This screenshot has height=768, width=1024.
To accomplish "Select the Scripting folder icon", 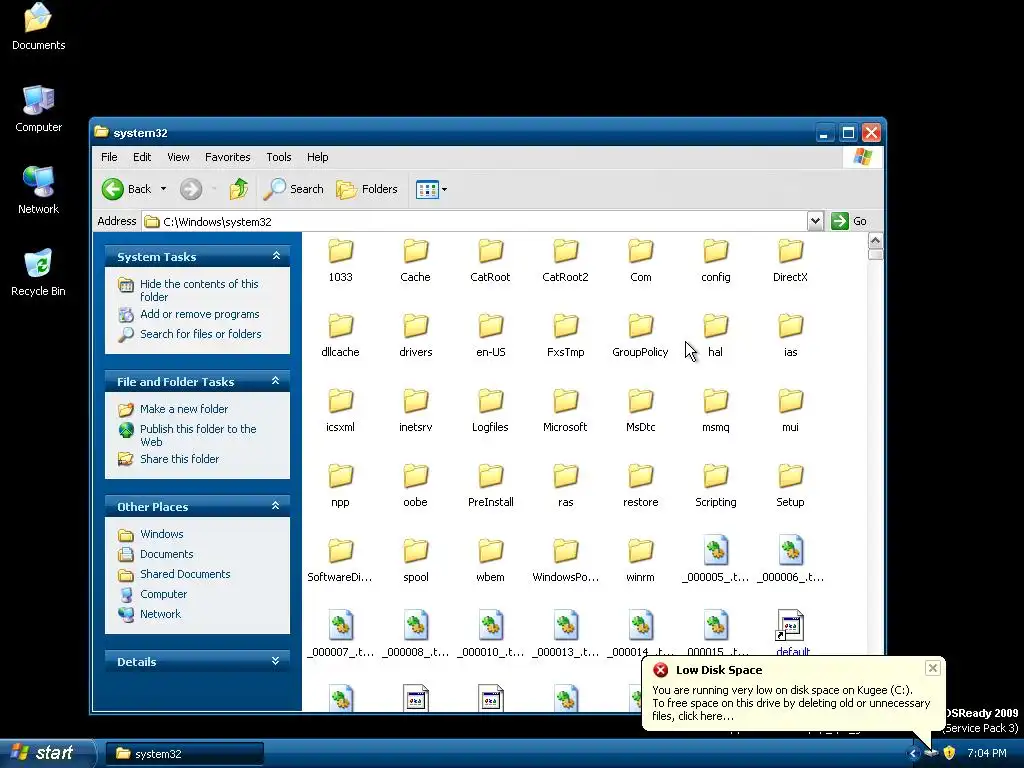I will coord(716,476).
